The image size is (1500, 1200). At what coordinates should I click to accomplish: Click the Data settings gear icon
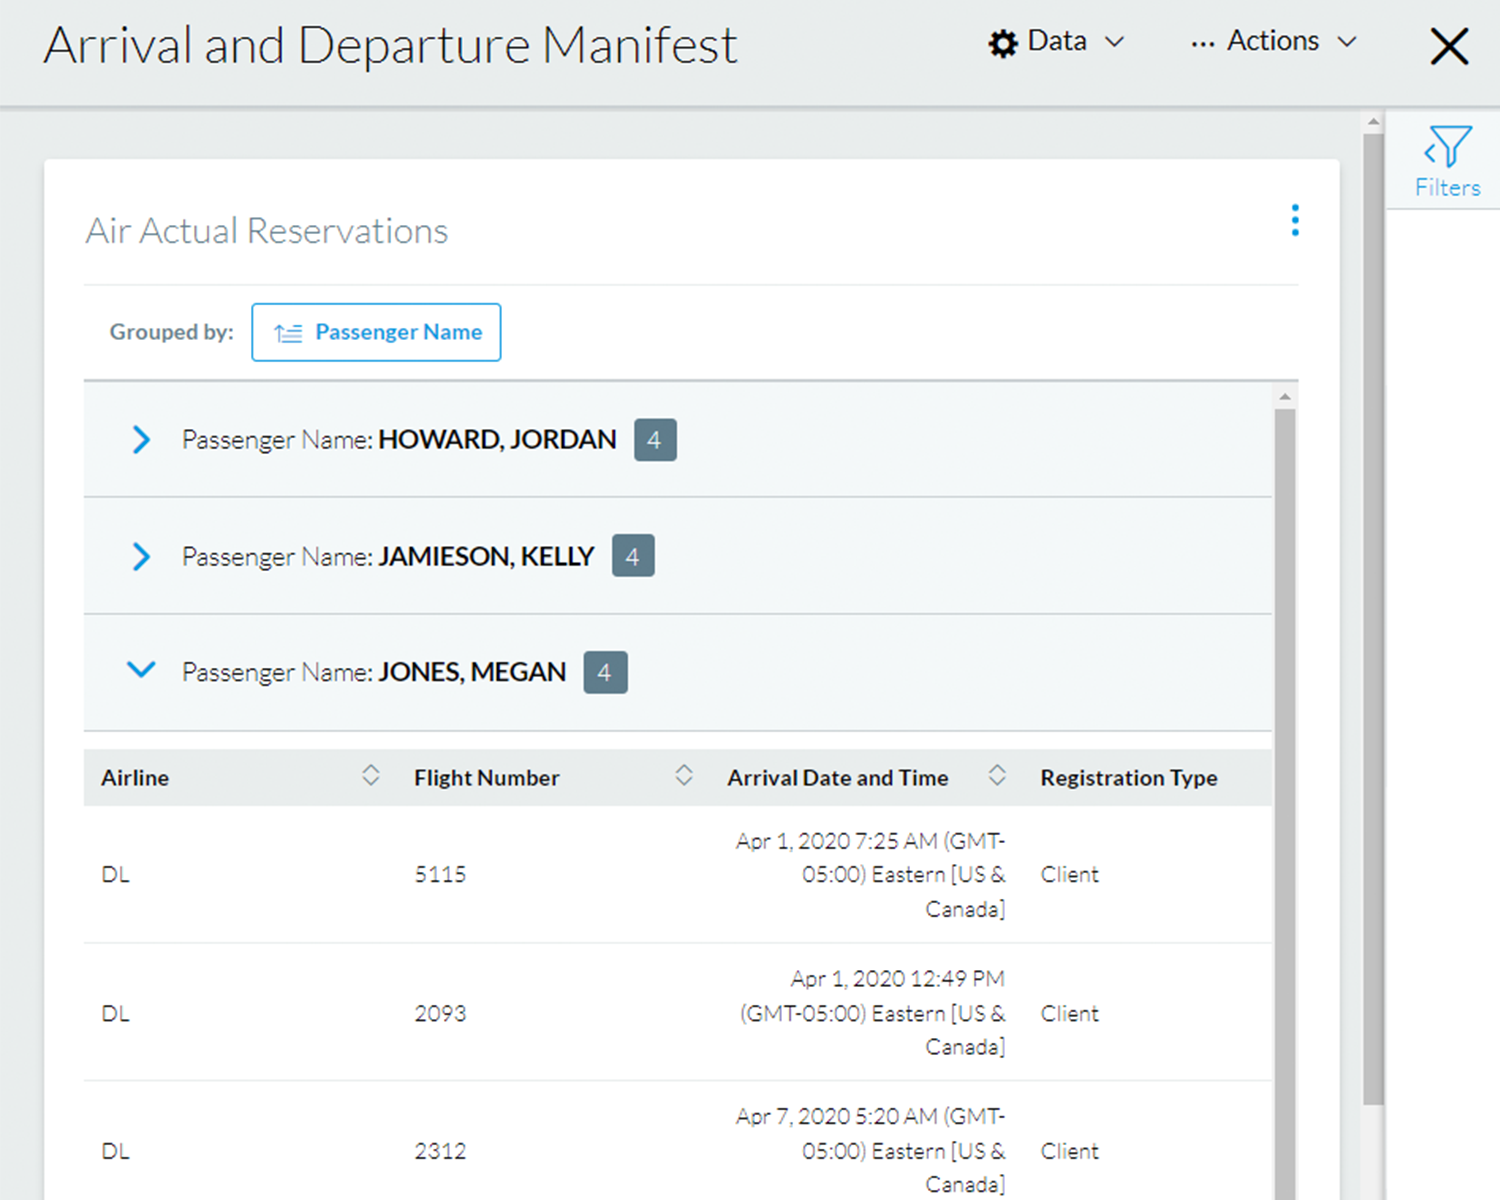click(1002, 42)
